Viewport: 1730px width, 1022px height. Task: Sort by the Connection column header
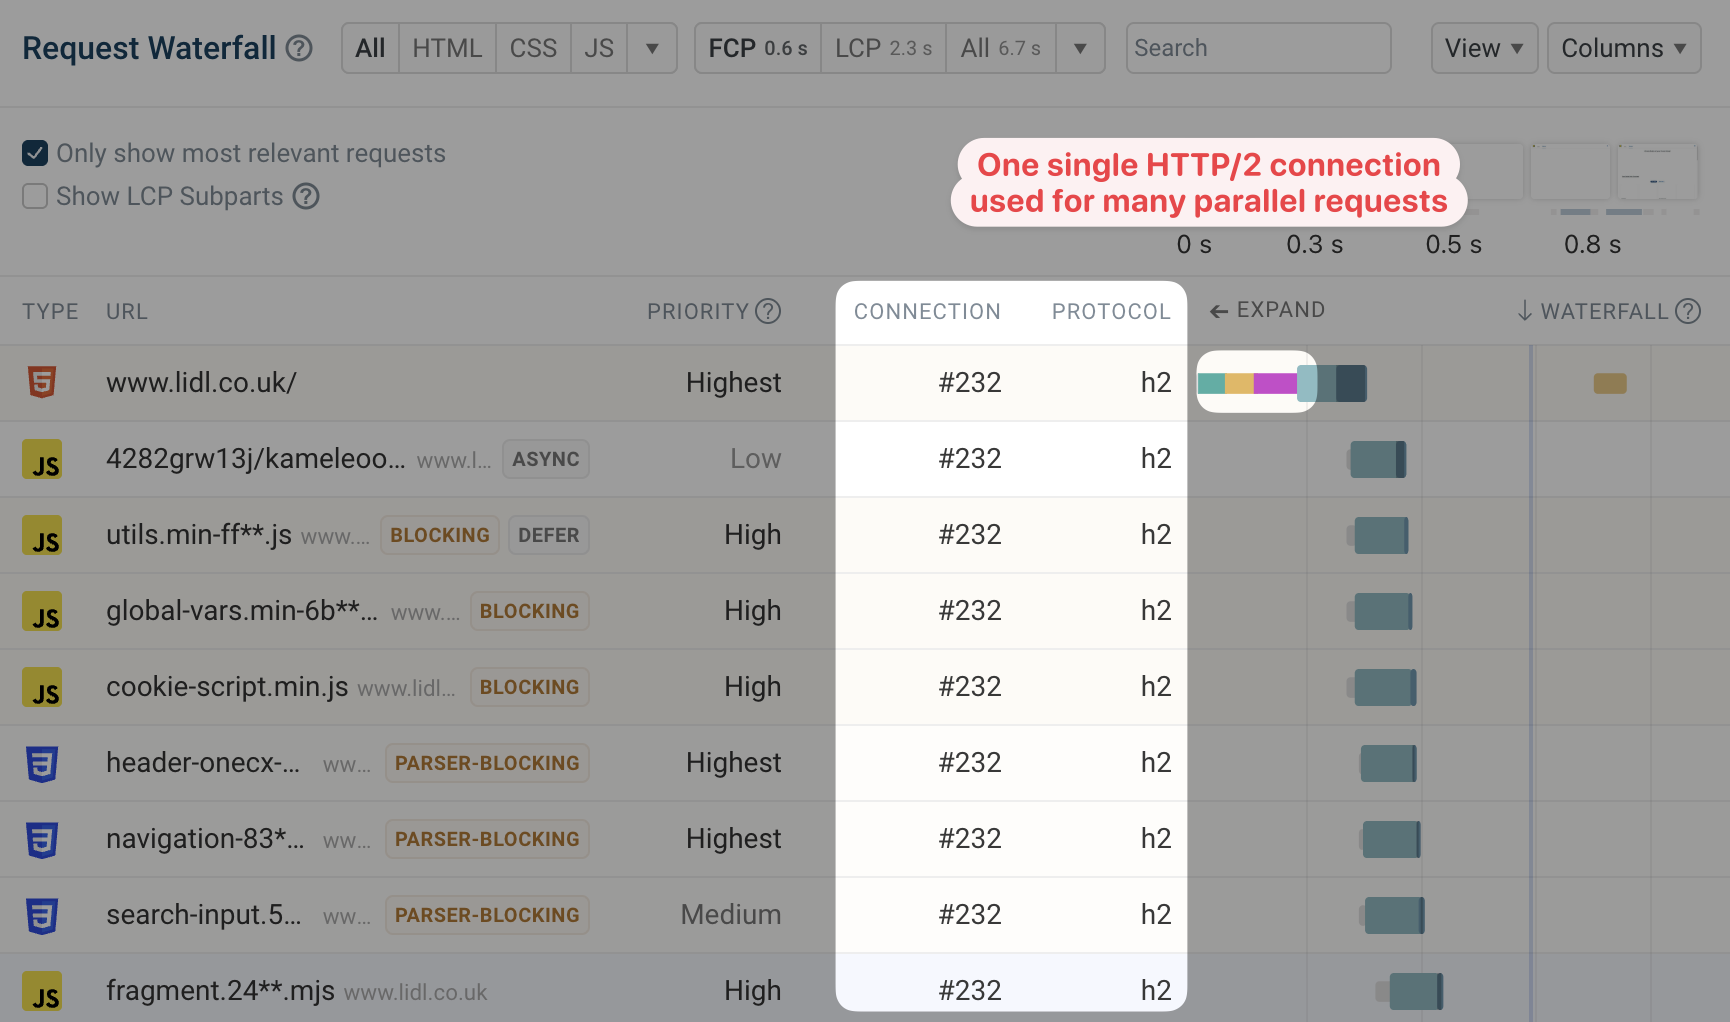tap(927, 311)
